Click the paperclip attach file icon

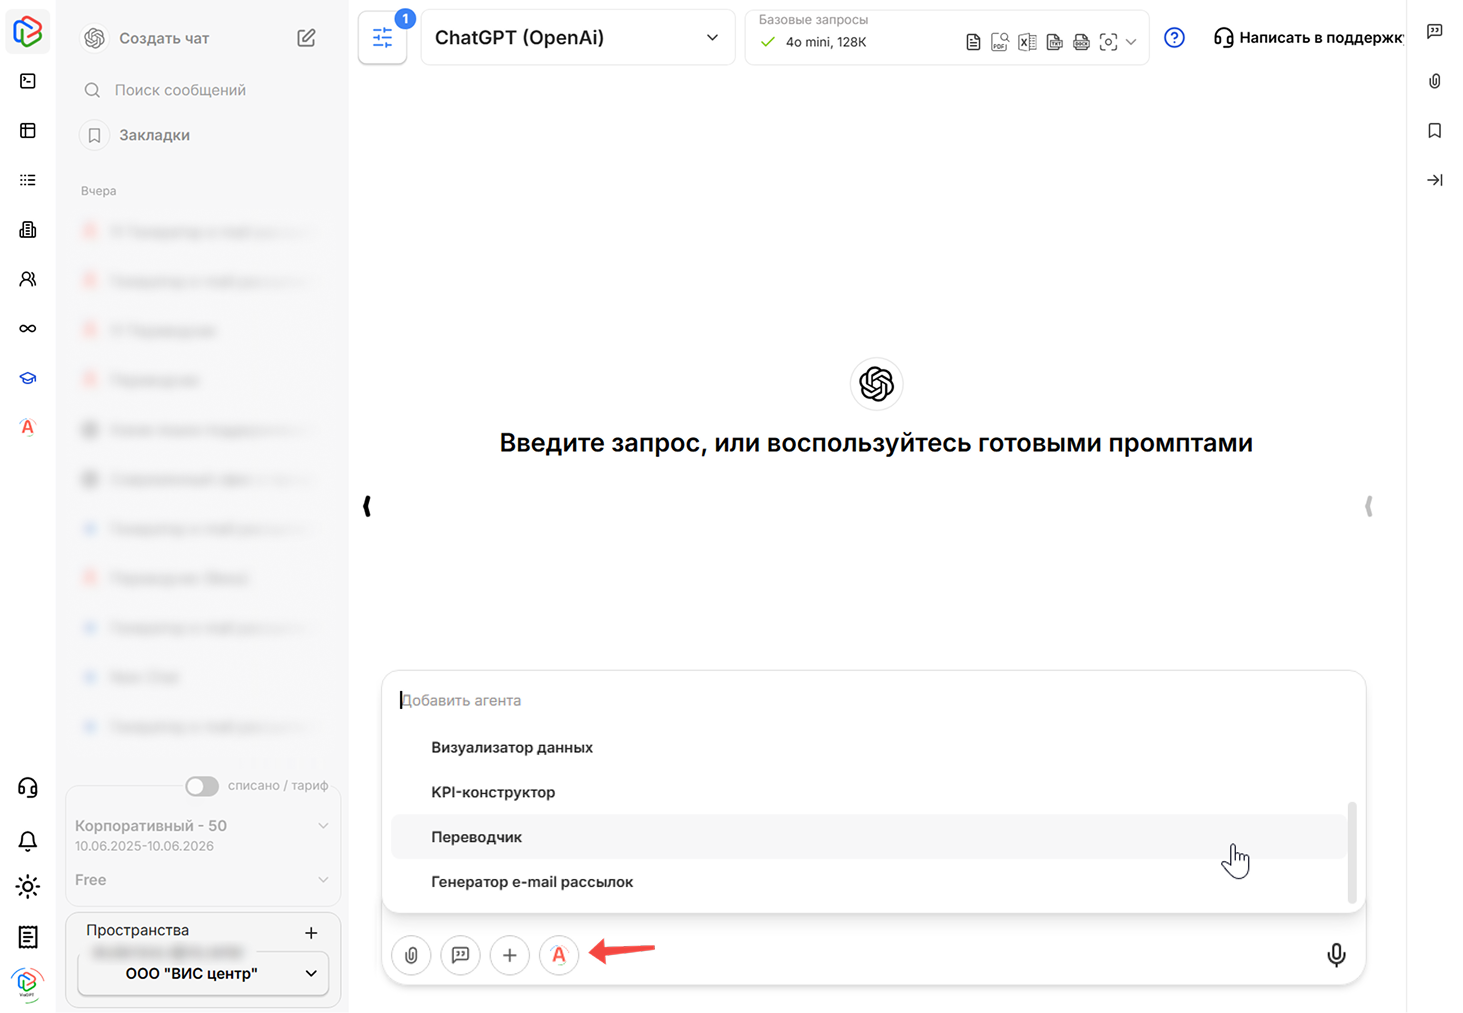pos(411,955)
